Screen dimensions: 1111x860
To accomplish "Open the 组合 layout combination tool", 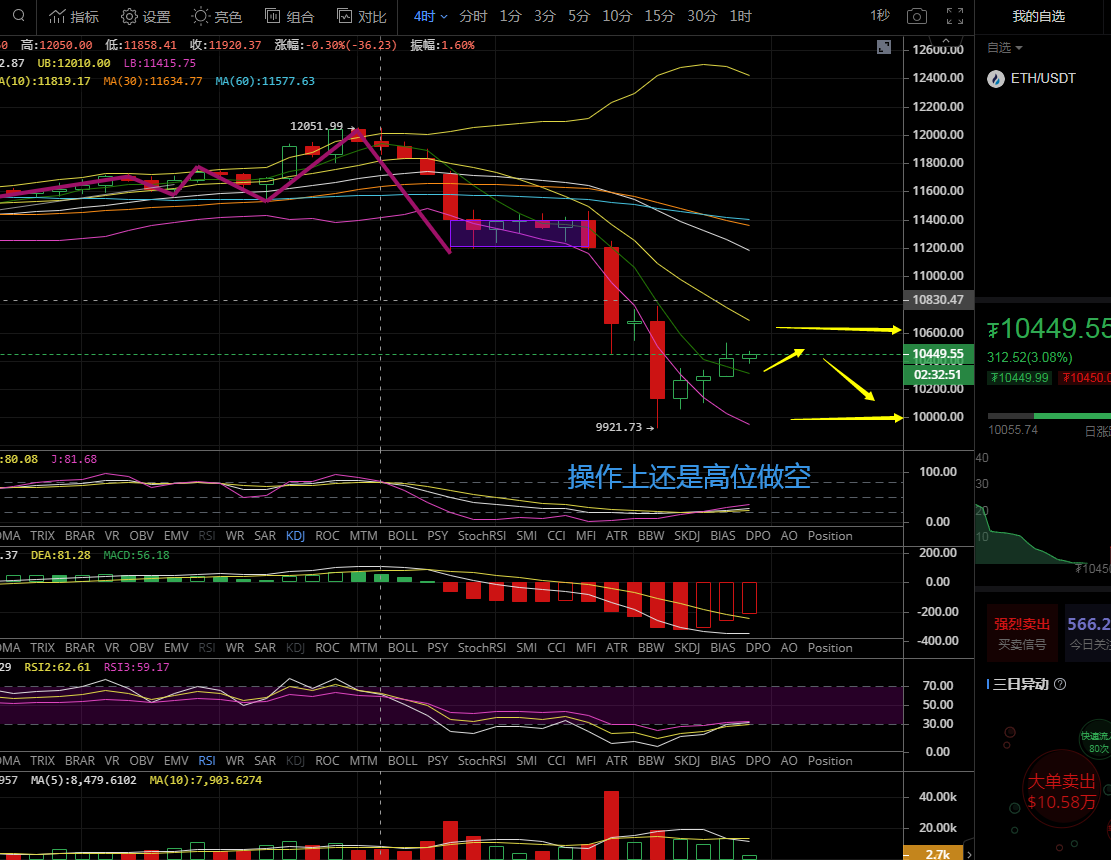I will coord(289,16).
